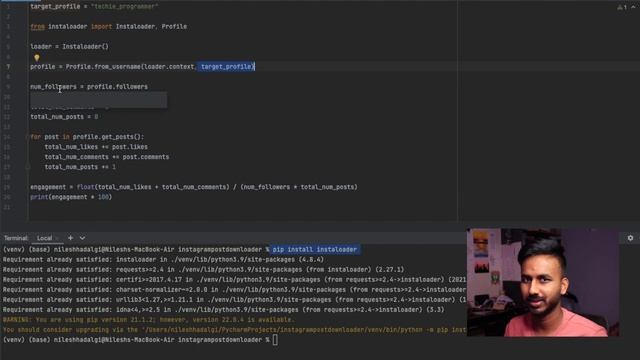Click line number 7 in gutter

(8, 67)
